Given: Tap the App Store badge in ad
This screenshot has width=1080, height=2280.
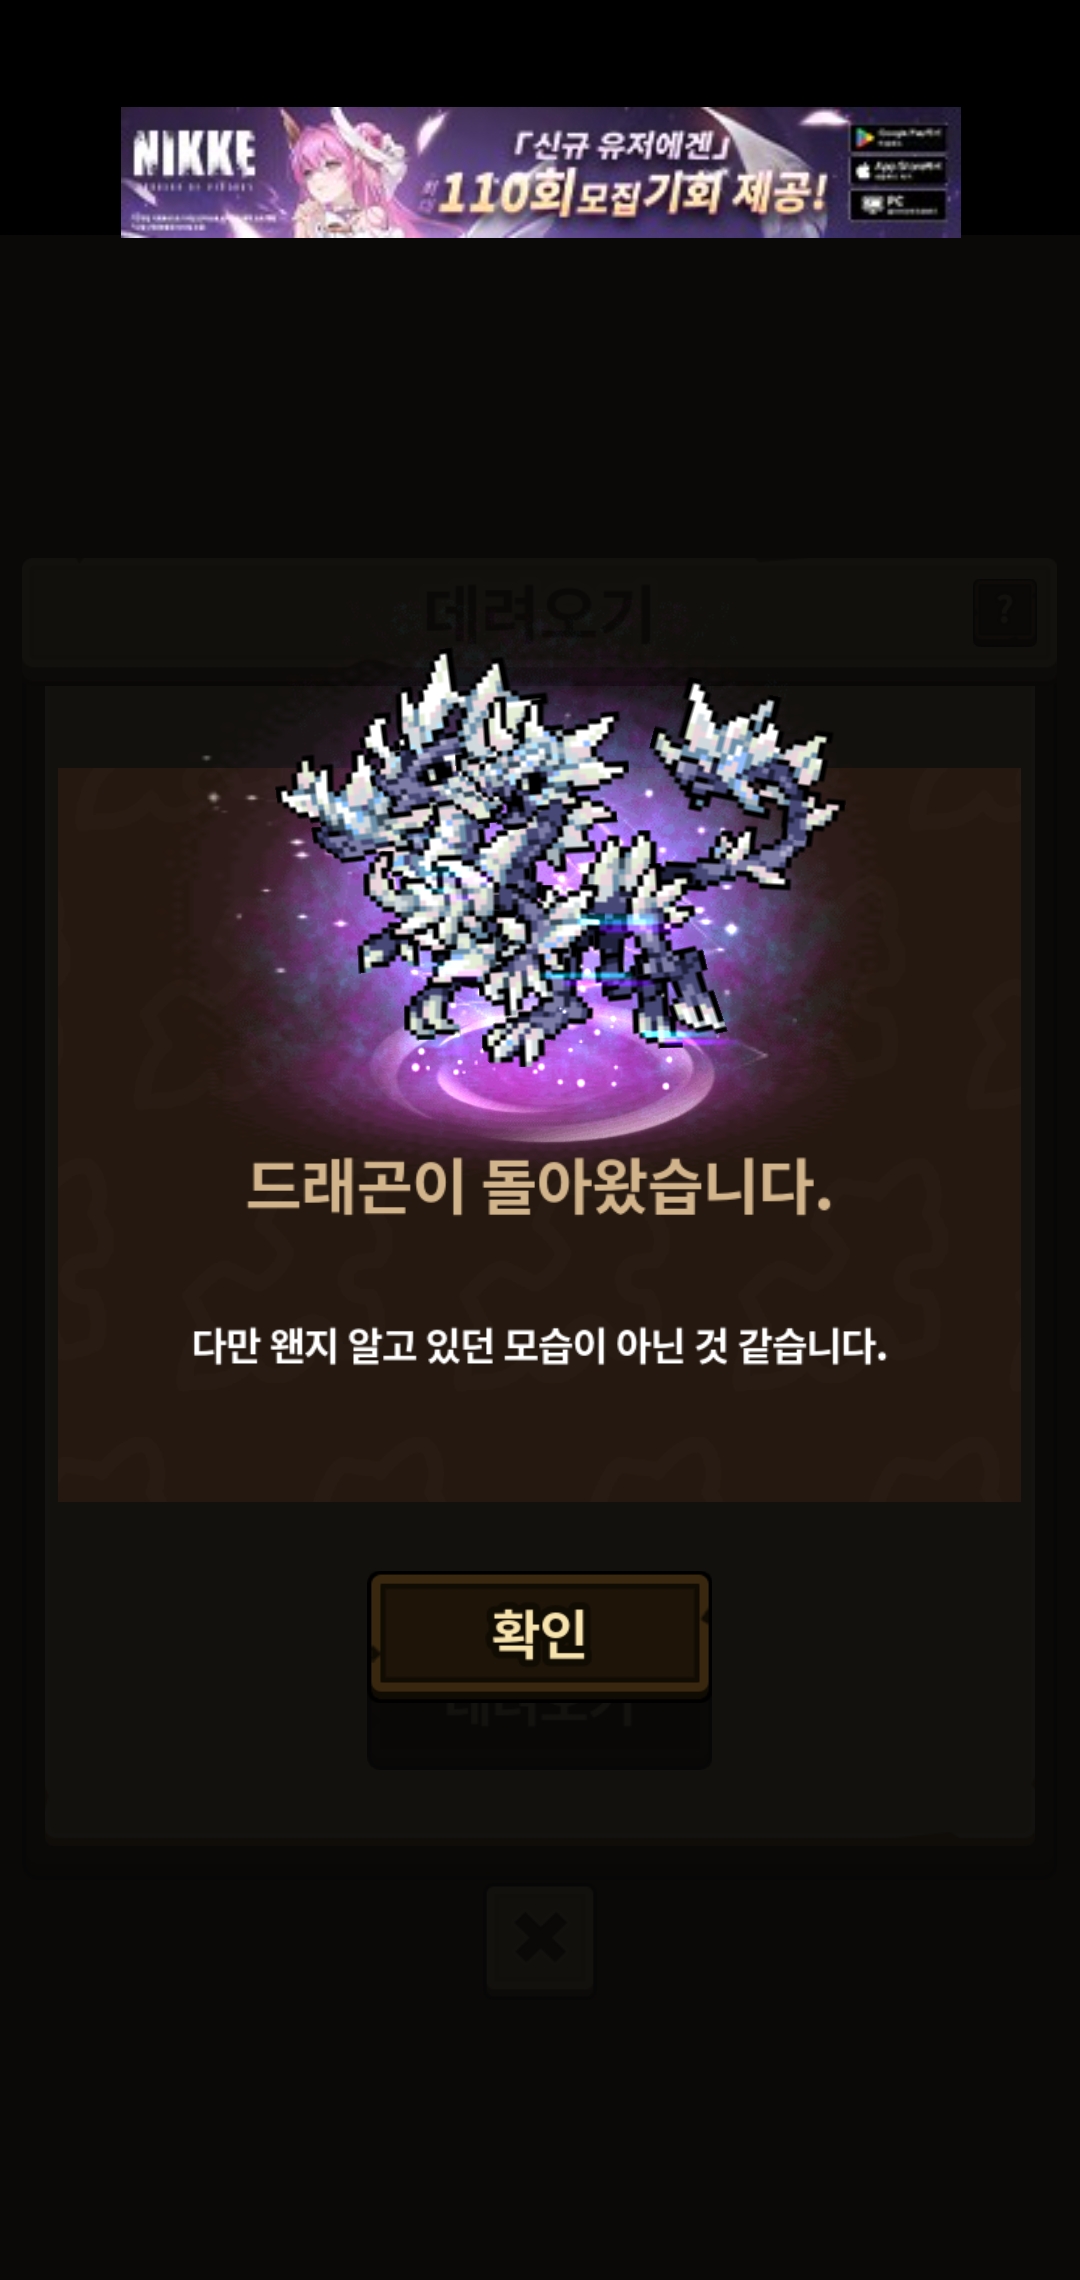Looking at the screenshot, I should (x=898, y=170).
